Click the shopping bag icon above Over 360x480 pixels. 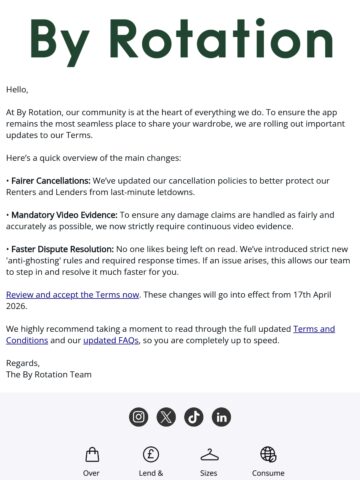point(92,455)
